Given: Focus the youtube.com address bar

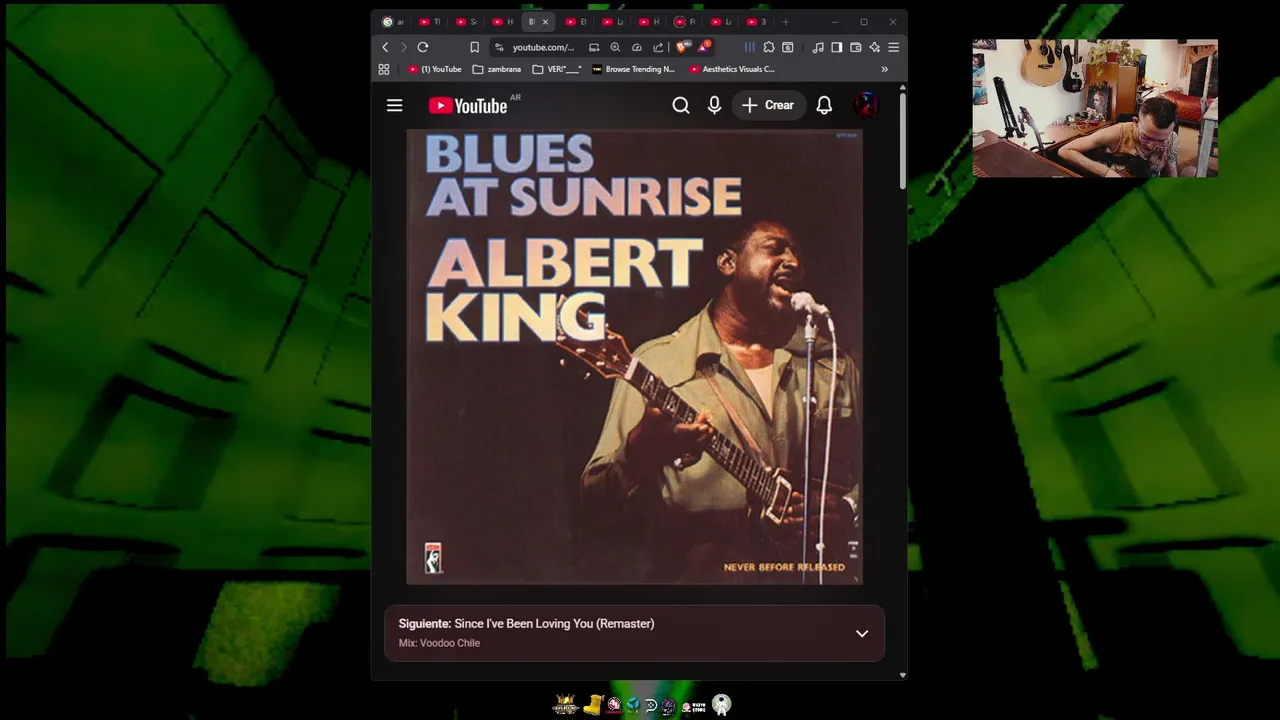Looking at the screenshot, I should coord(543,47).
